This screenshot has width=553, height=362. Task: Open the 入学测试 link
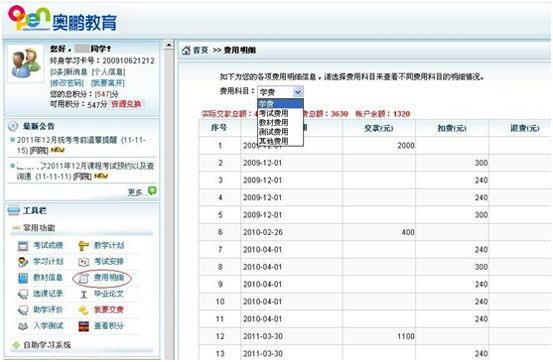pos(48,326)
